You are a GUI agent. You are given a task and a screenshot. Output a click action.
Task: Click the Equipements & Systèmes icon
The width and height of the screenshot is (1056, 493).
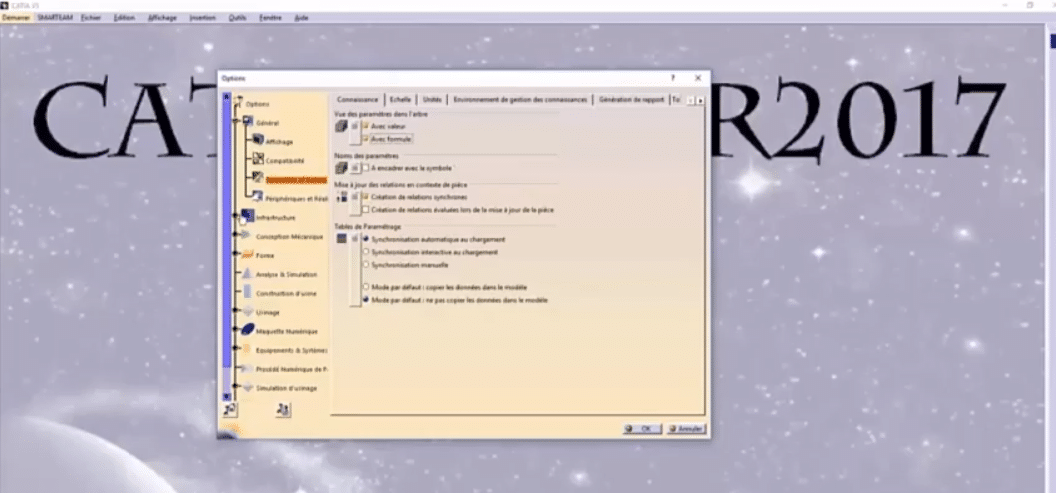pos(247,350)
